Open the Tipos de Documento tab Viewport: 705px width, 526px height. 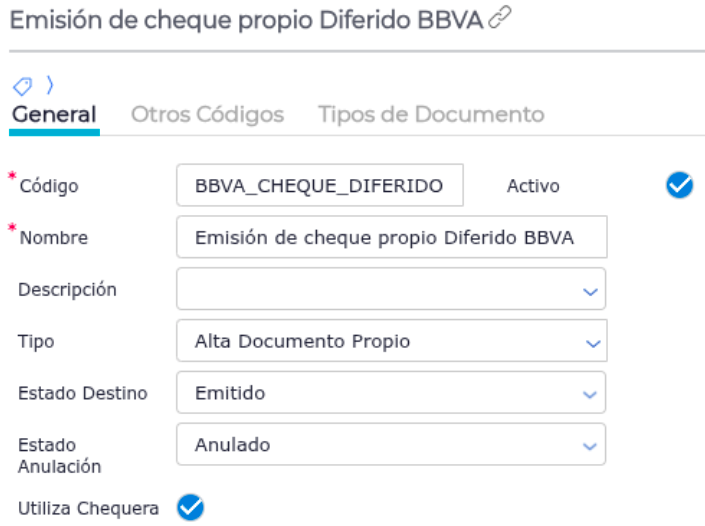click(431, 114)
